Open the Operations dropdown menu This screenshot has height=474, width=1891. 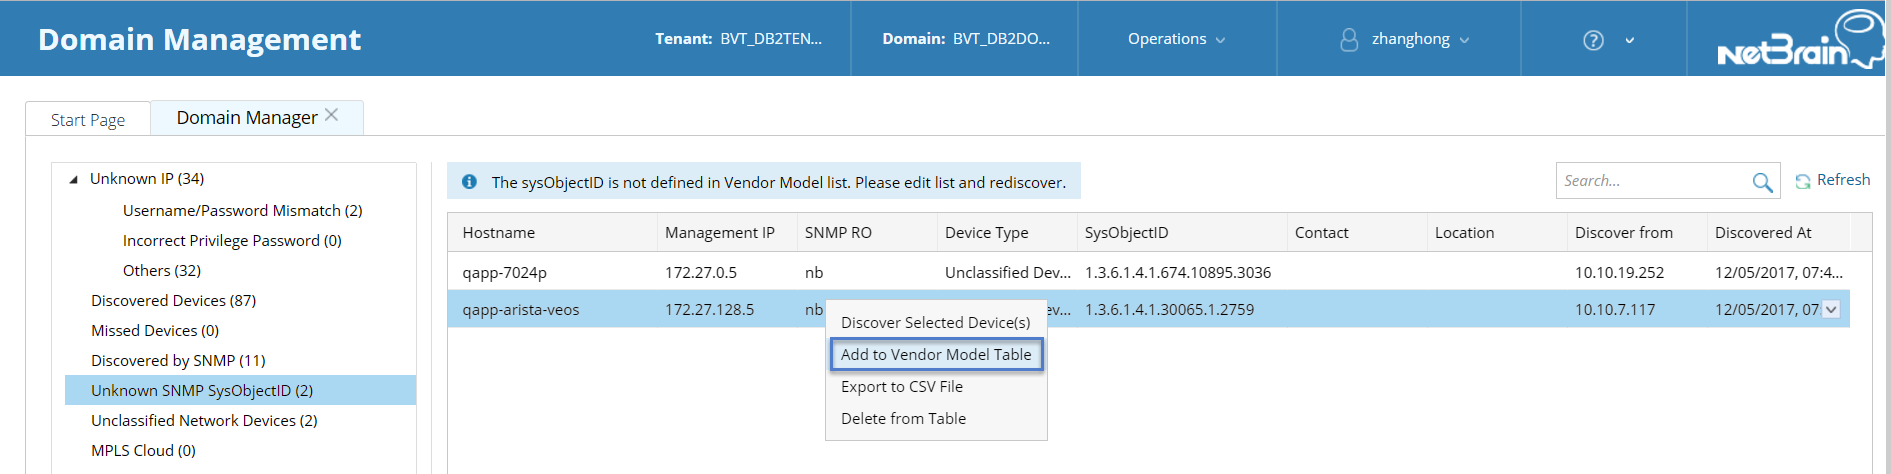click(x=1176, y=39)
